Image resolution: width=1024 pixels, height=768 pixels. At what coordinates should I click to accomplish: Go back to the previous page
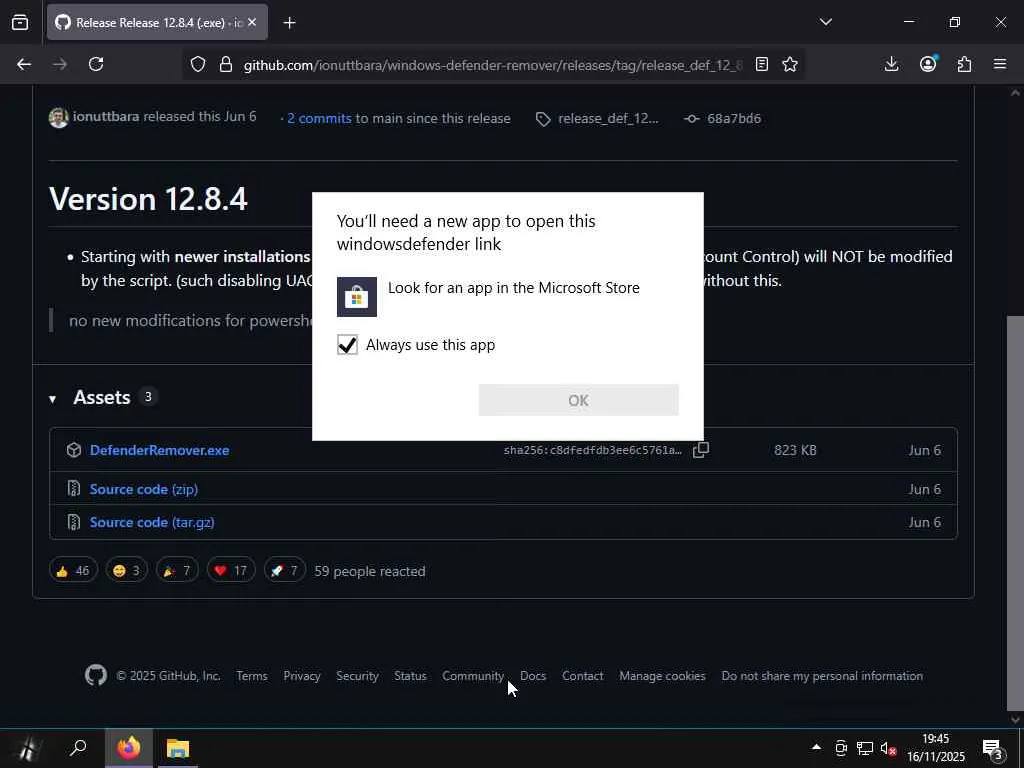pyautogui.click(x=24, y=64)
